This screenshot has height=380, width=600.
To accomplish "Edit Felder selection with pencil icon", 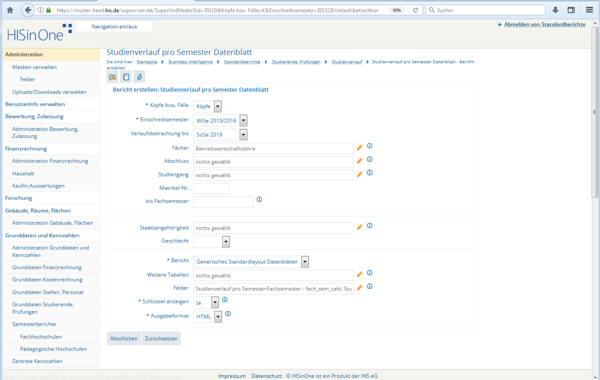I will click(360, 288).
